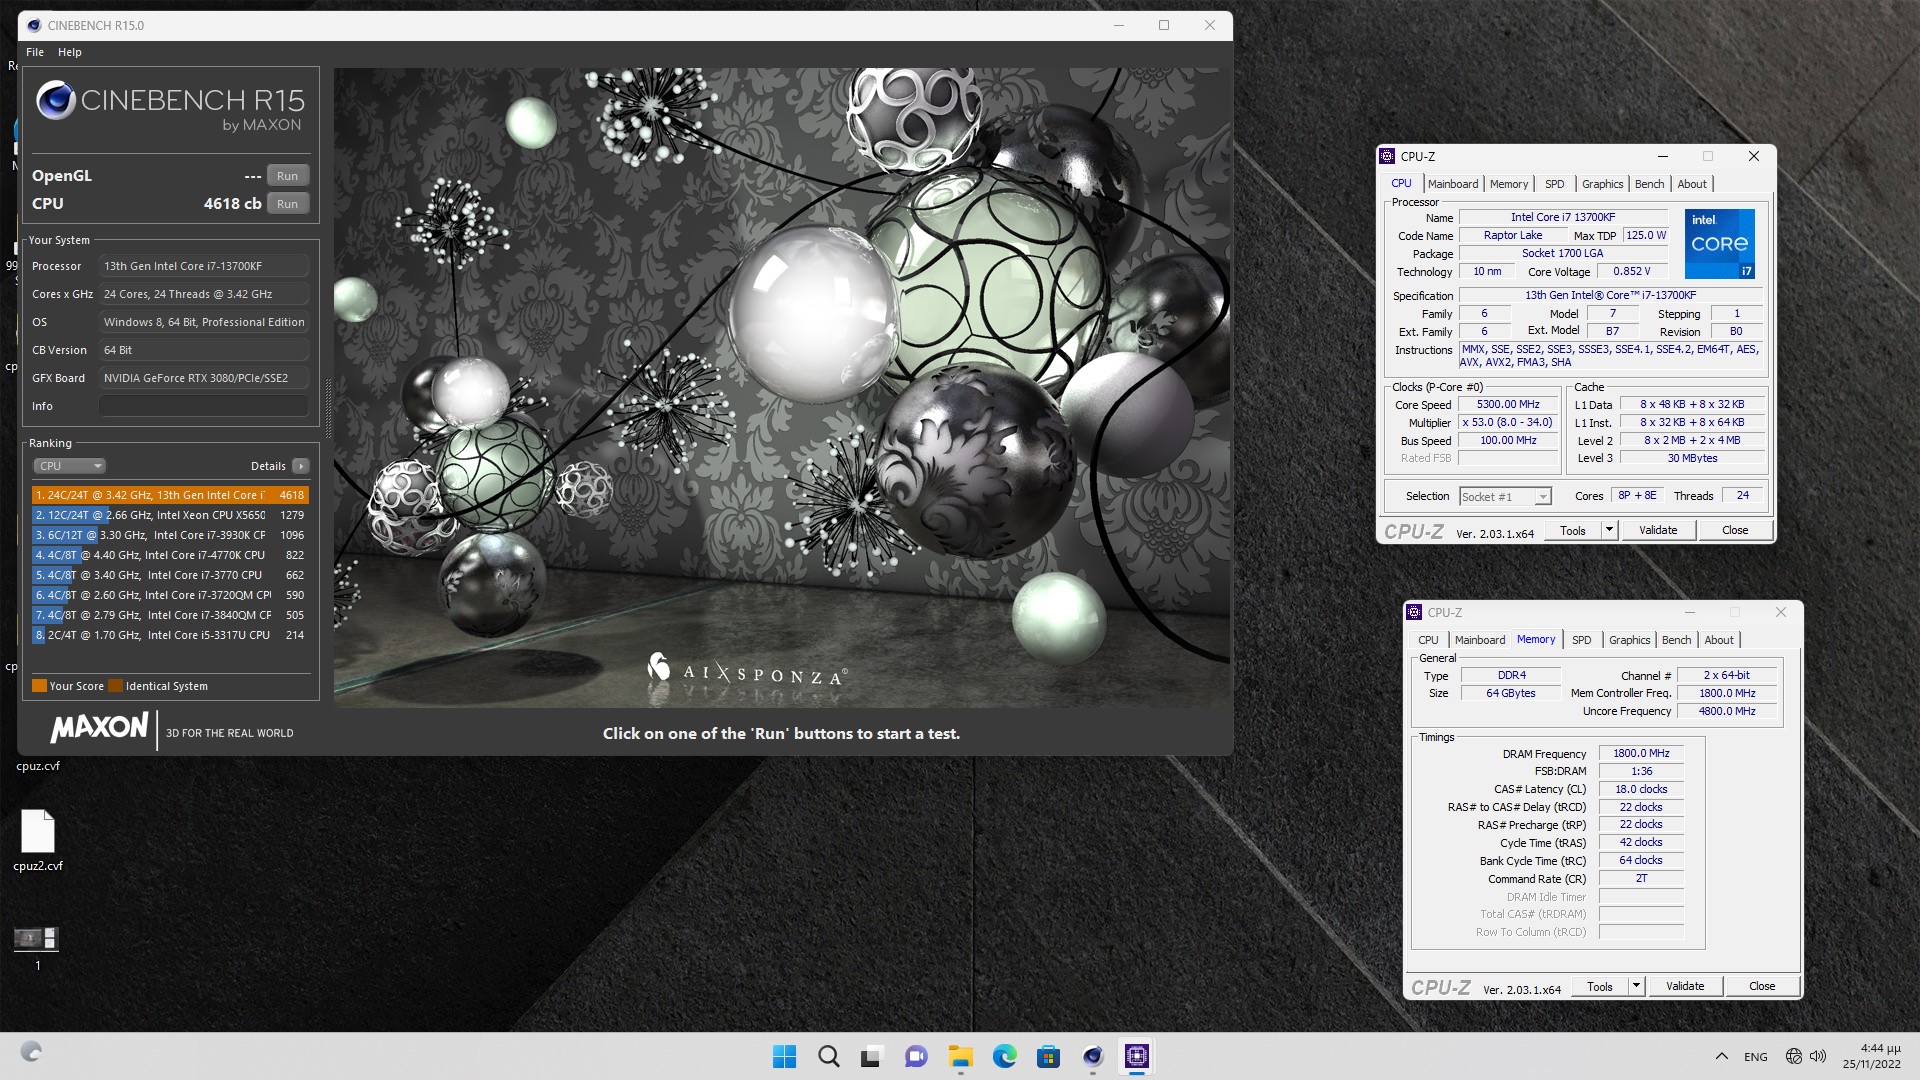Click Intel Core i7 badge in CPU-Z
Image resolution: width=1920 pixels, height=1080 pixels.
pyautogui.click(x=1719, y=244)
